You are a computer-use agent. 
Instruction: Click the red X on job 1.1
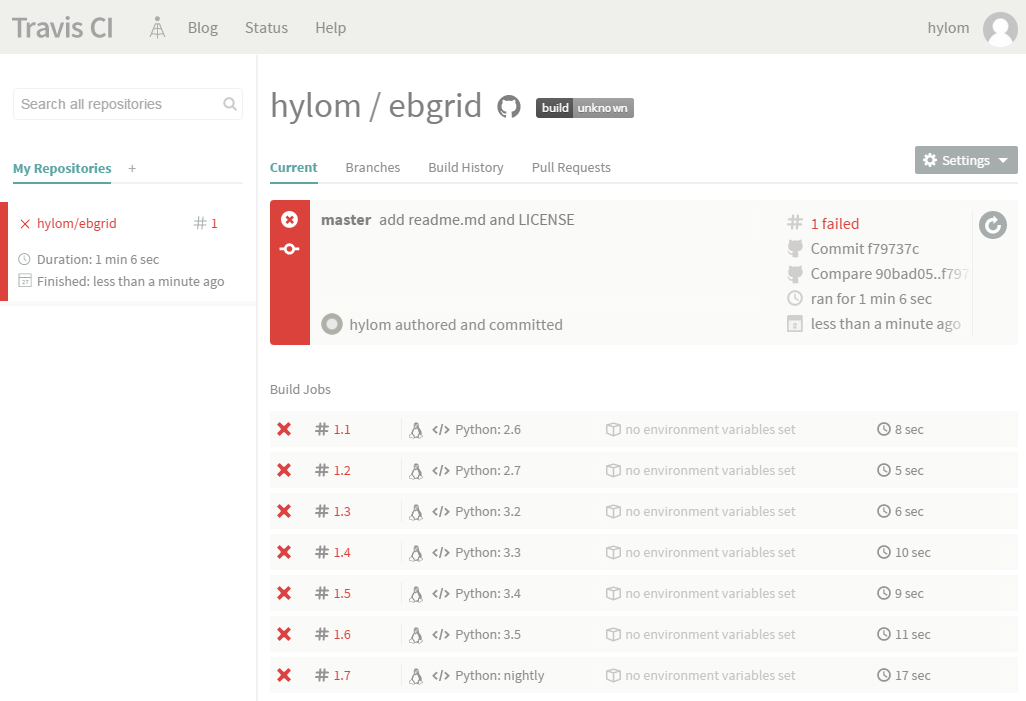tap(284, 429)
